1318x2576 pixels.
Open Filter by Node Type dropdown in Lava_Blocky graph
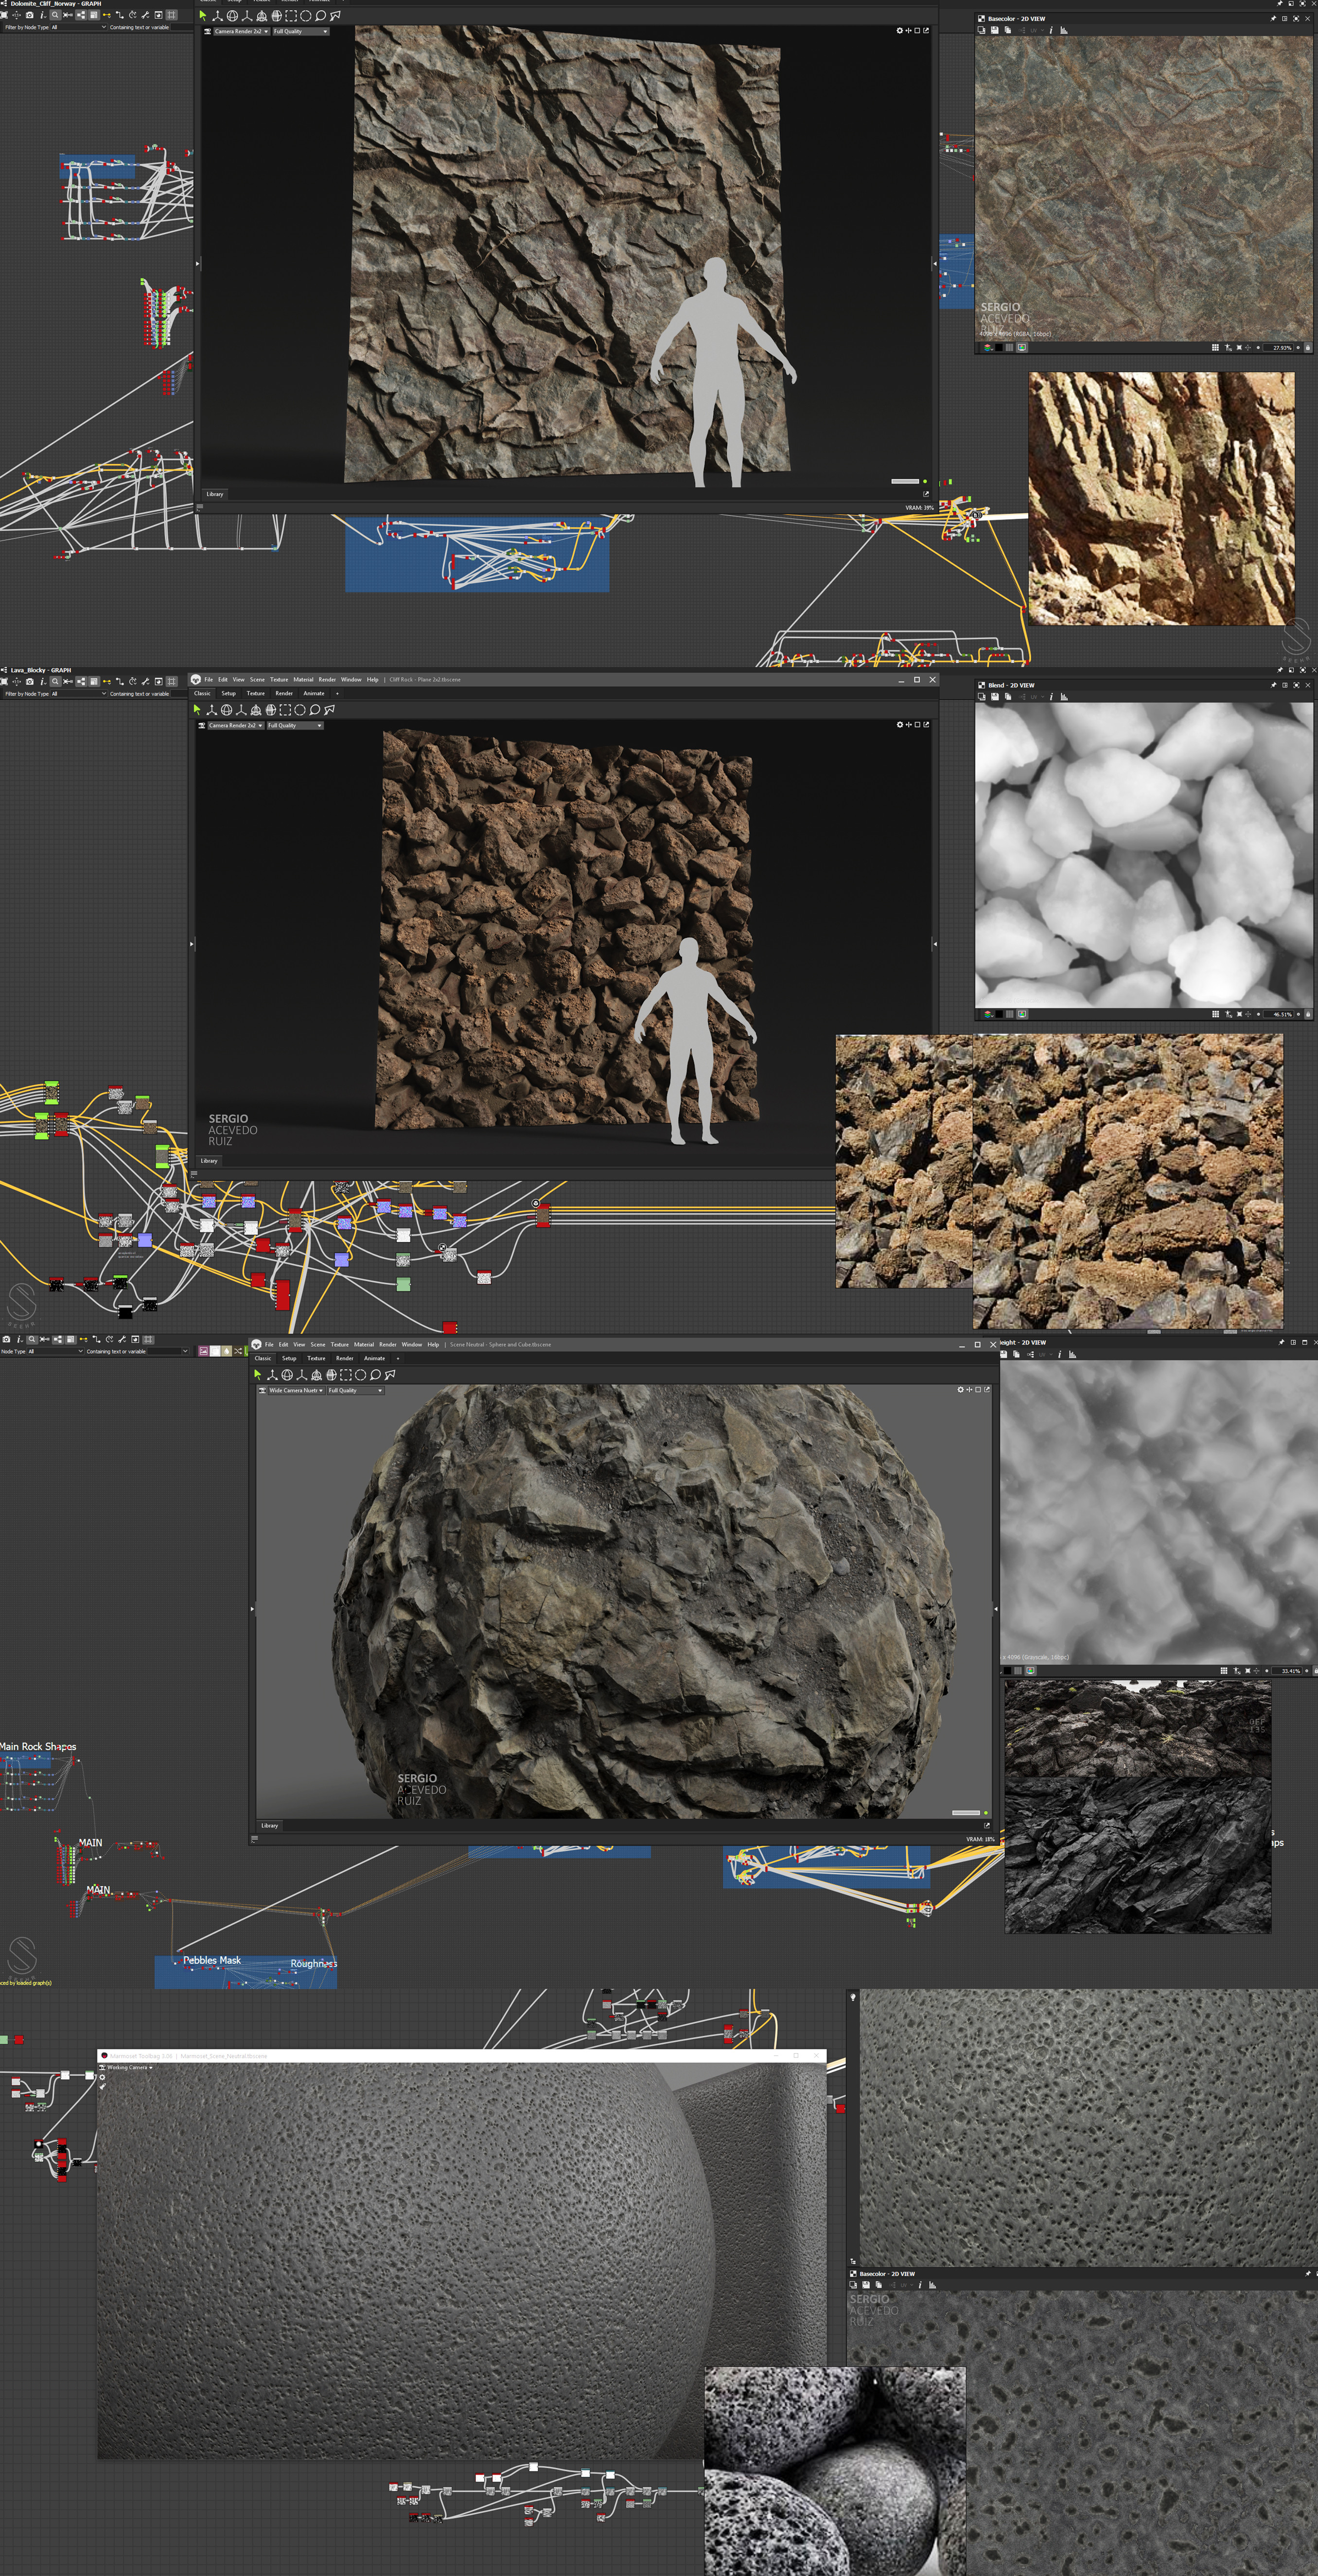tap(79, 694)
